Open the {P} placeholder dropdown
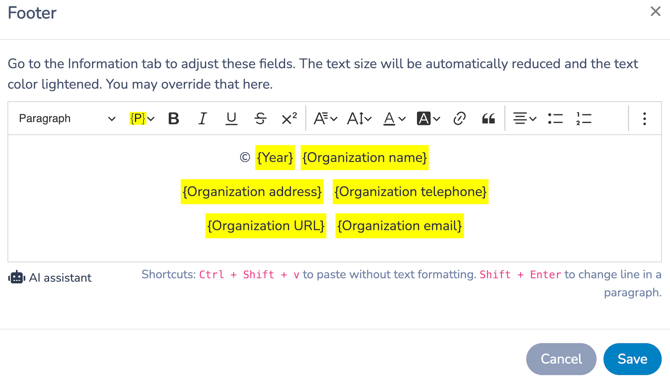Image resolution: width=670 pixels, height=384 pixels. coord(142,118)
